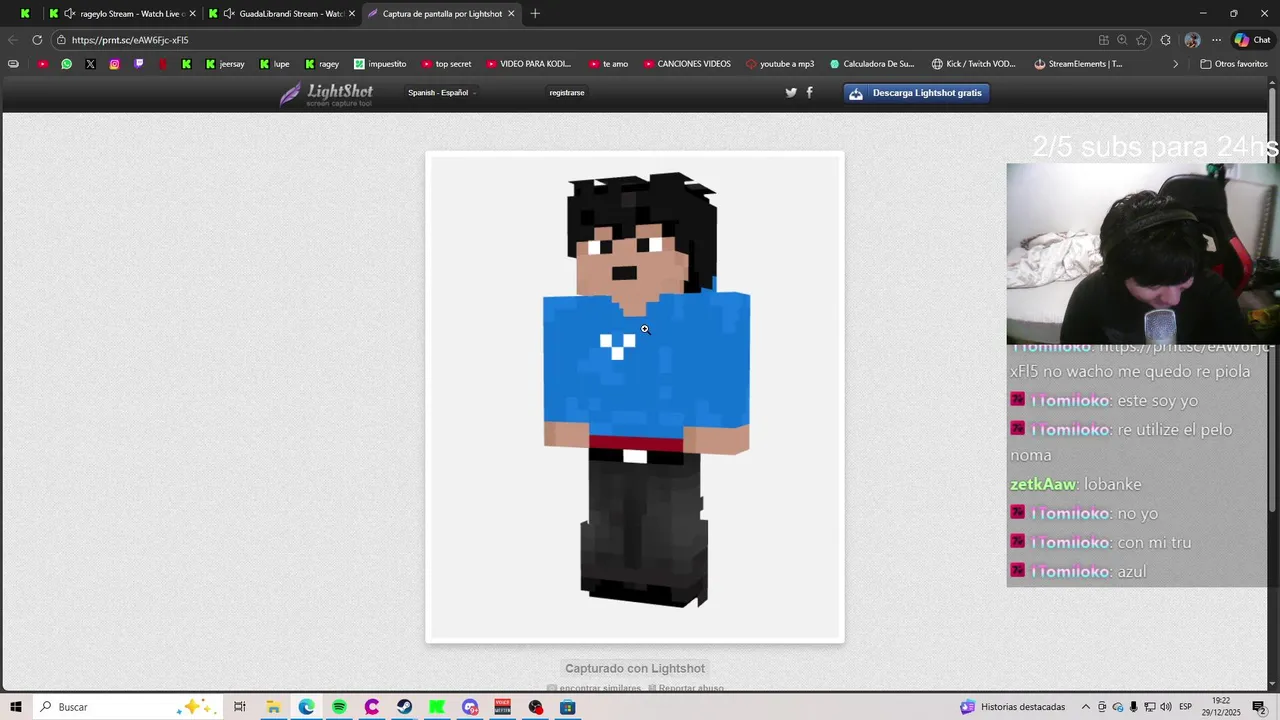
Task: Unmute the GuadaLibrandi Stream tab audio icon
Action: (229, 14)
